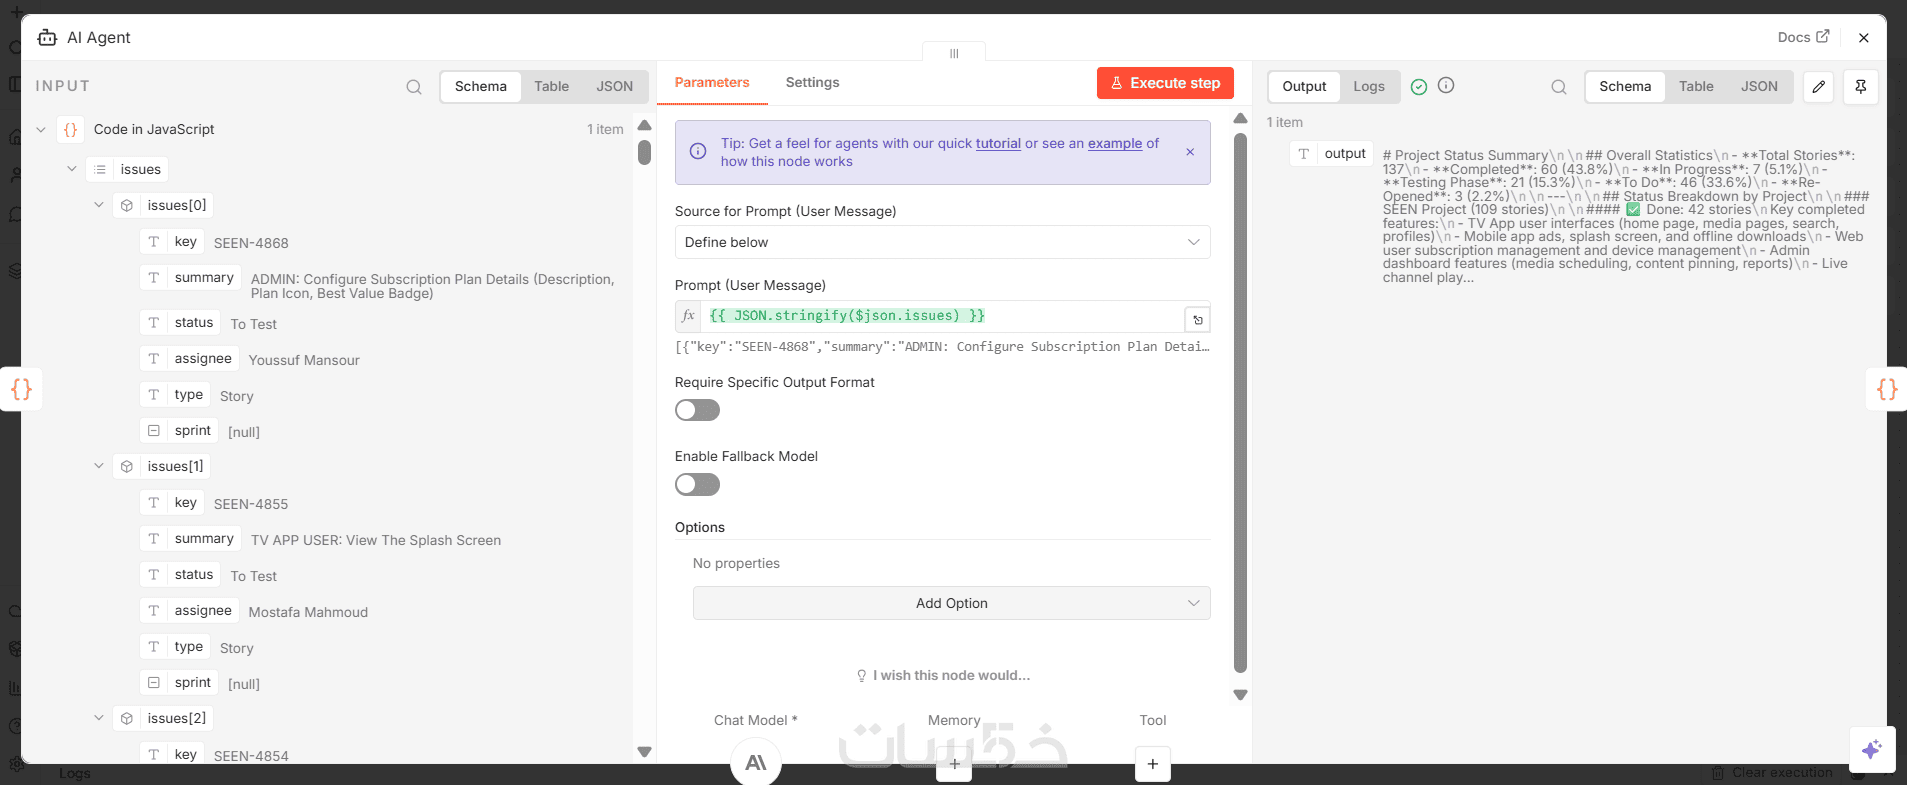Open AI assistant sparkle button
Image resolution: width=1907 pixels, height=785 pixels.
1872,749
